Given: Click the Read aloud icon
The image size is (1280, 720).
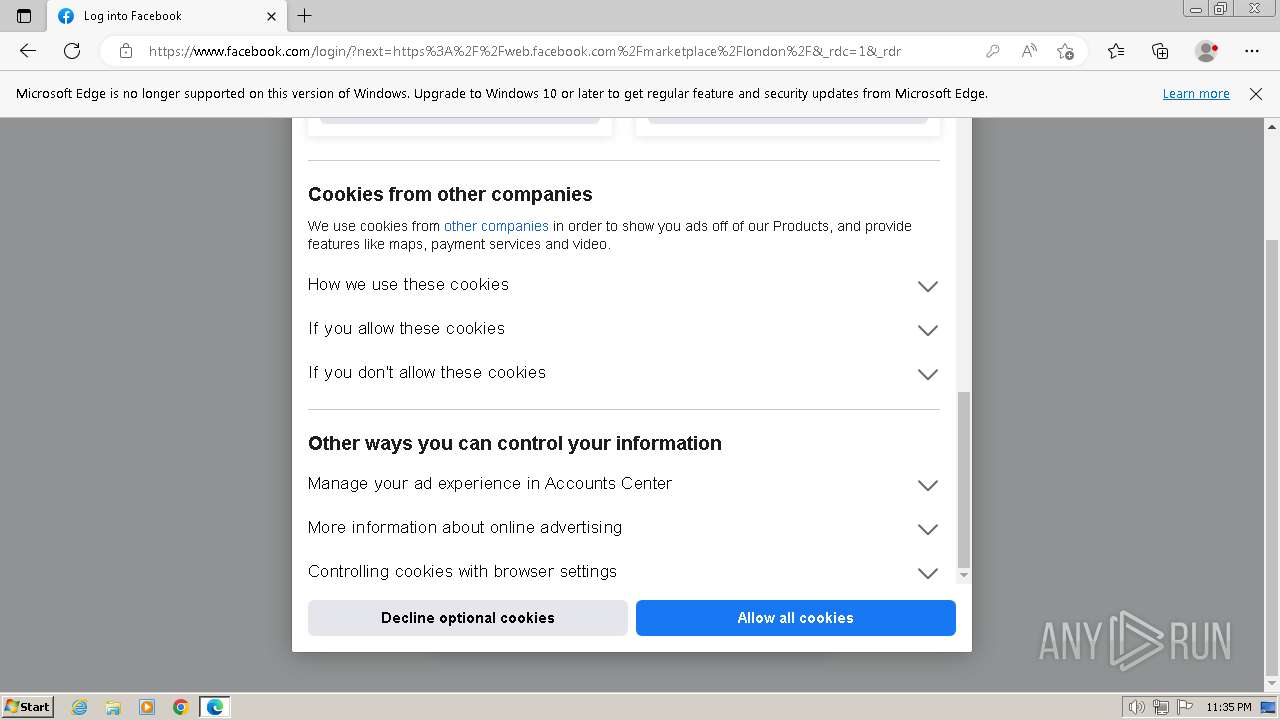Looking at the screenshot, I should [x=1029, y=51].
